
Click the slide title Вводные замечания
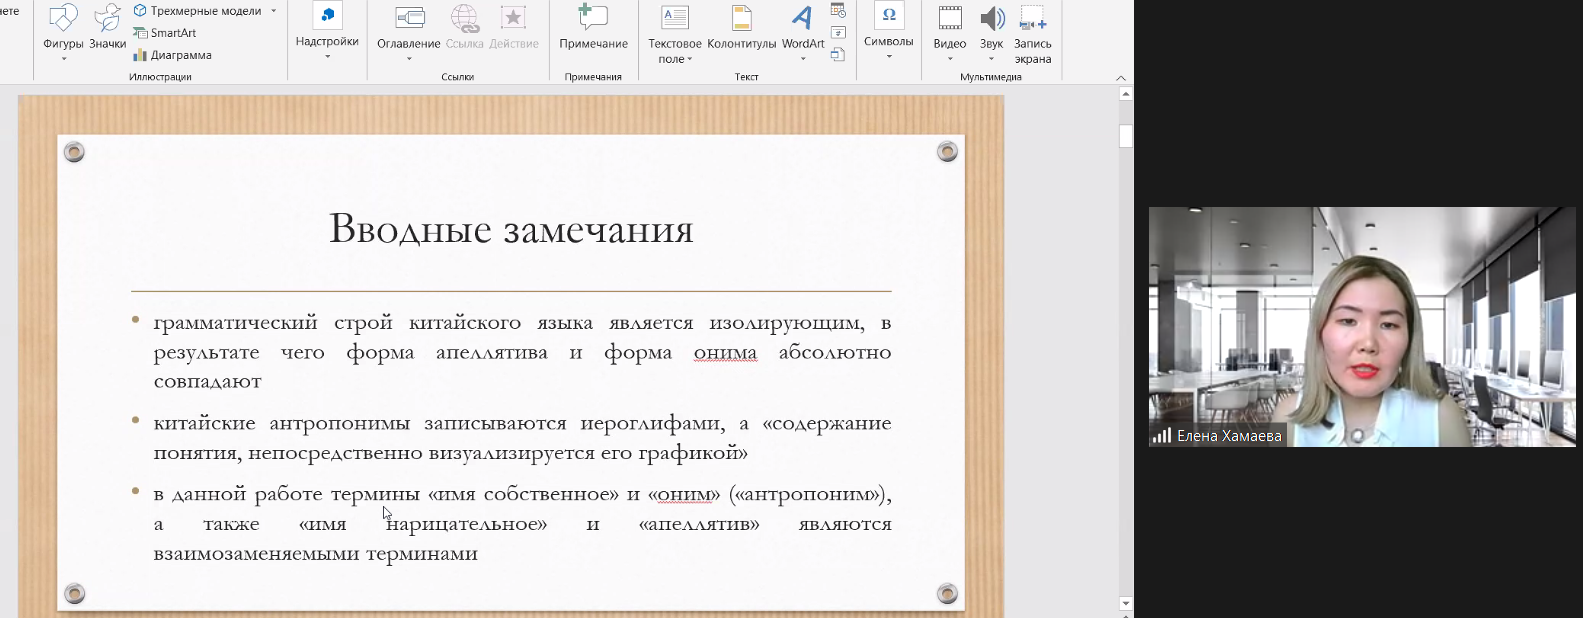click(x=511, y=229)
